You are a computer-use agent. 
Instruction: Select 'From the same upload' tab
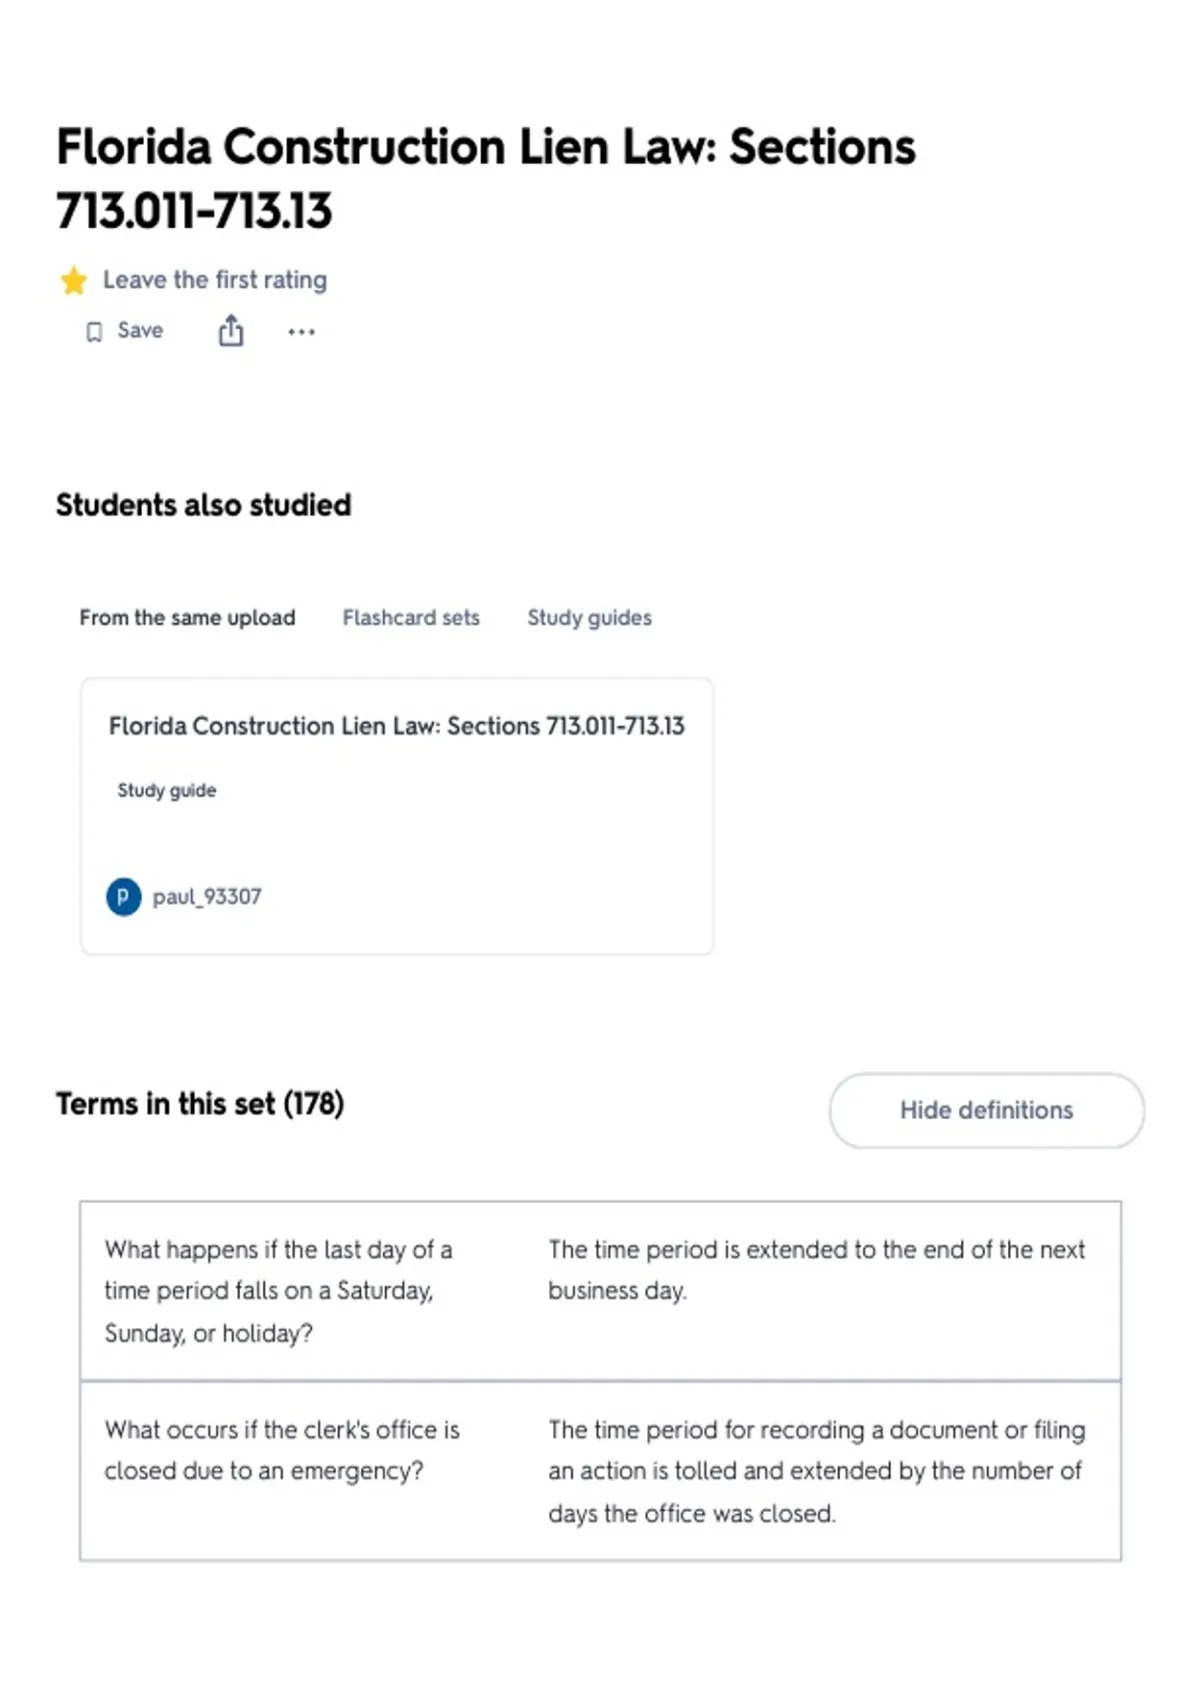coord(188,618)
